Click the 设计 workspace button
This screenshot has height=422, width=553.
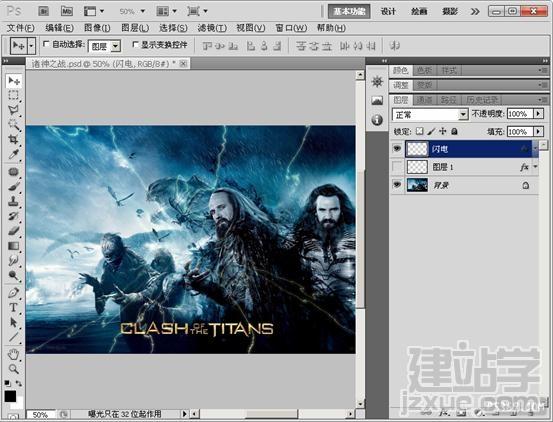pyautogui.click(x=388, y=11)
